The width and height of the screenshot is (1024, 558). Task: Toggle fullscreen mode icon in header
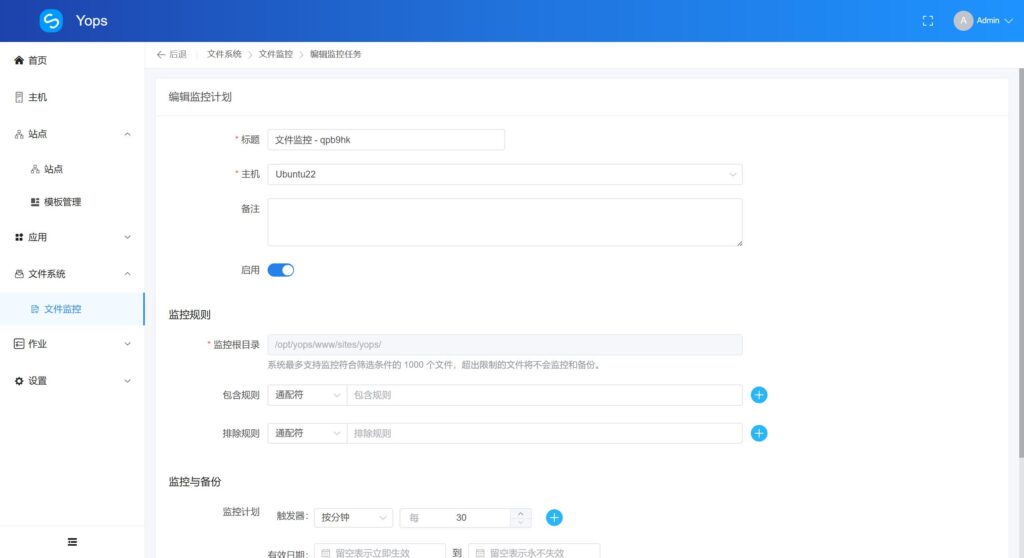pyautogui.click(x=927, y=21)
